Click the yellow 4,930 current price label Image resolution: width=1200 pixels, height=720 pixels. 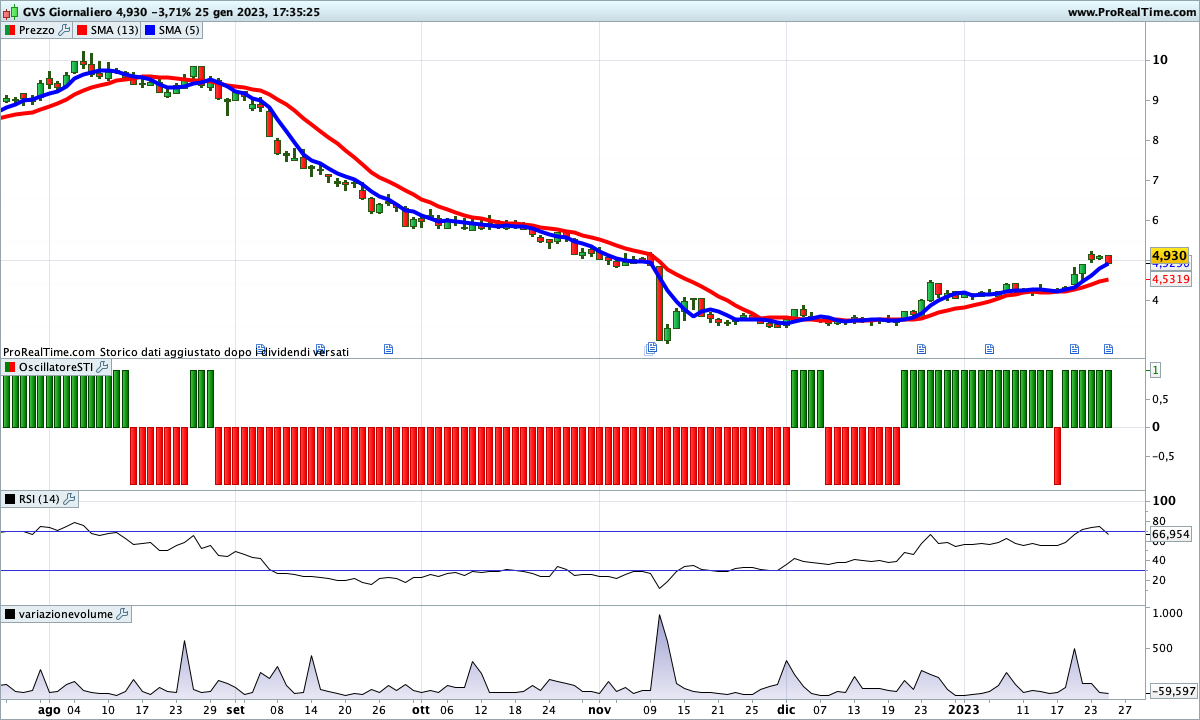(1167, 256)
